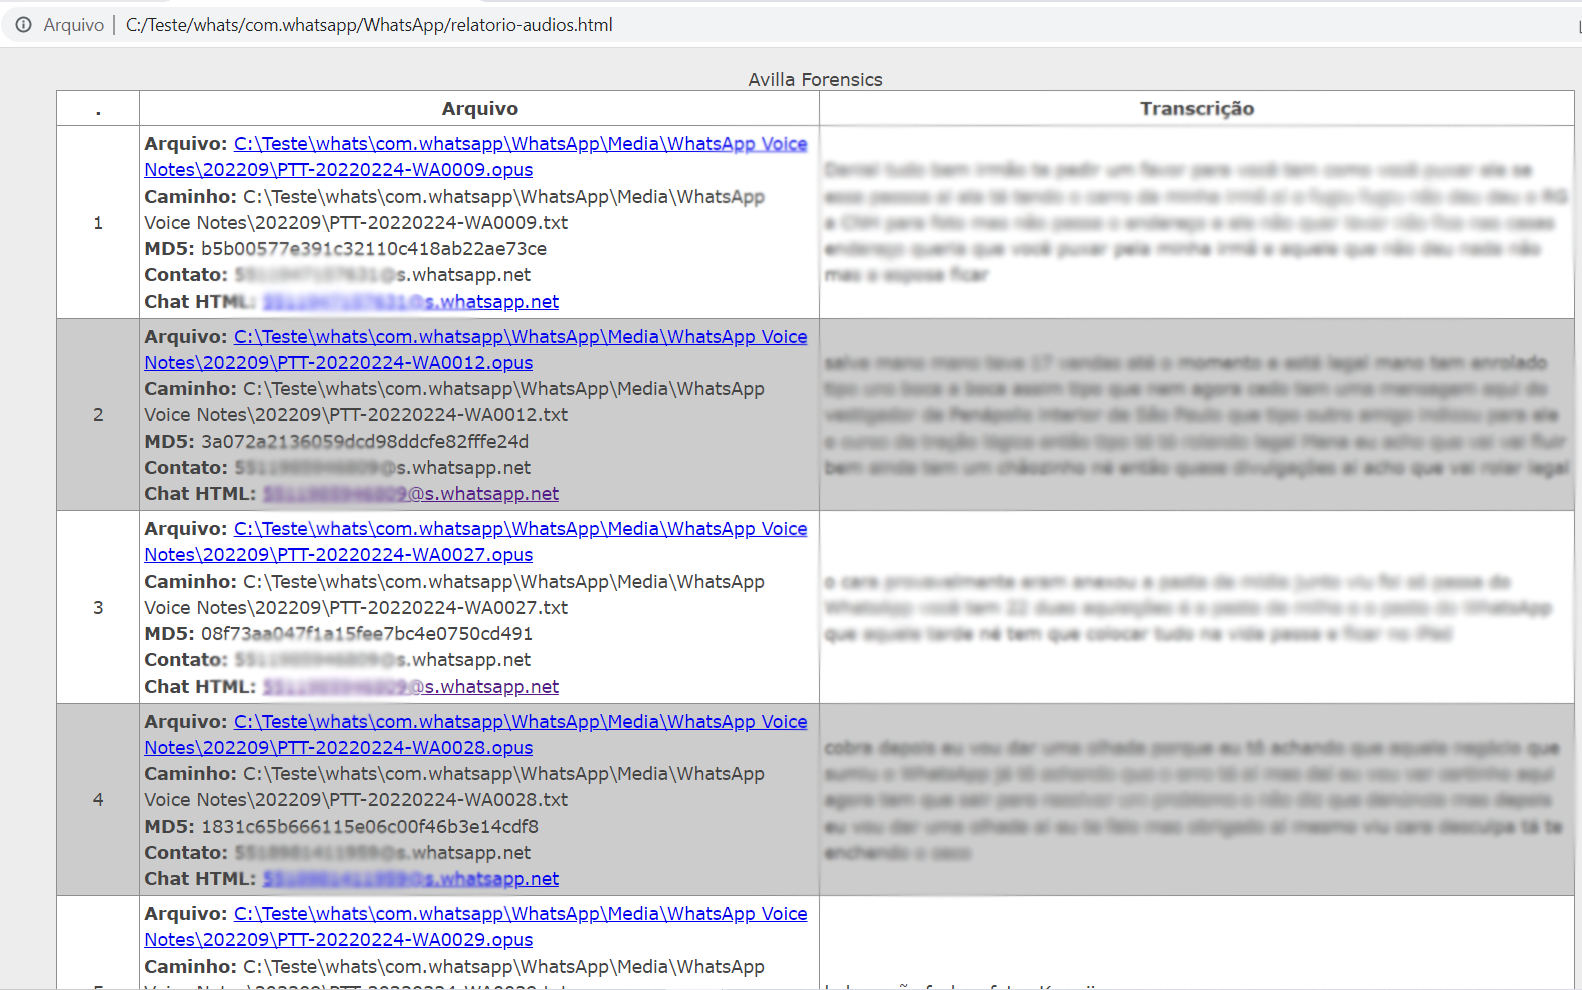
Task: Open Chat HTML link in row 4
Action: click(x=411, y=879)
